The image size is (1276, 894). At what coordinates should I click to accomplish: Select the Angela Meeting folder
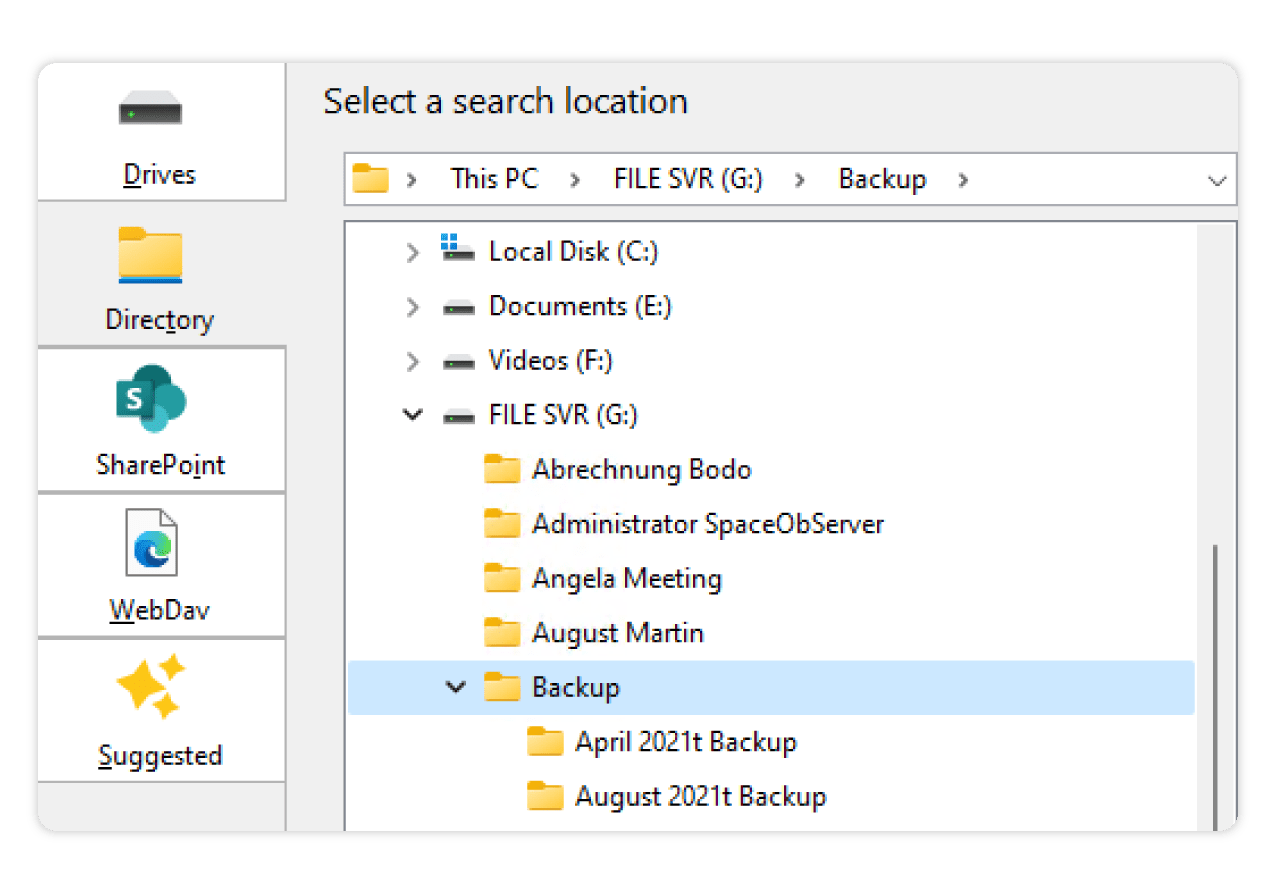coord(626,578)
